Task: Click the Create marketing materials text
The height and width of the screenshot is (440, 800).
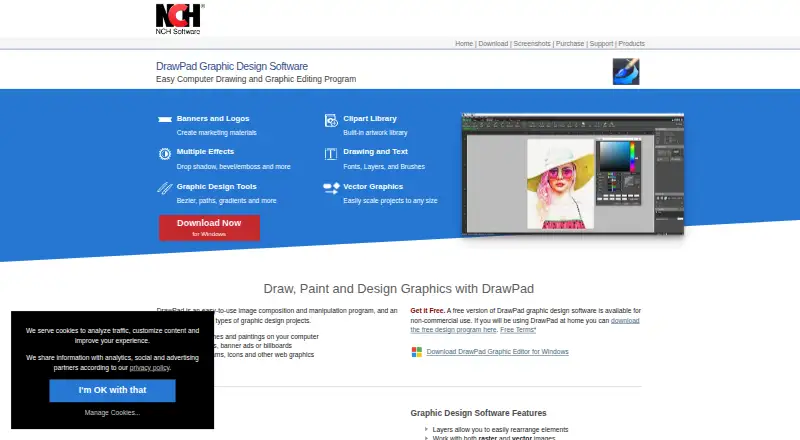Action: tap(216, 133)
